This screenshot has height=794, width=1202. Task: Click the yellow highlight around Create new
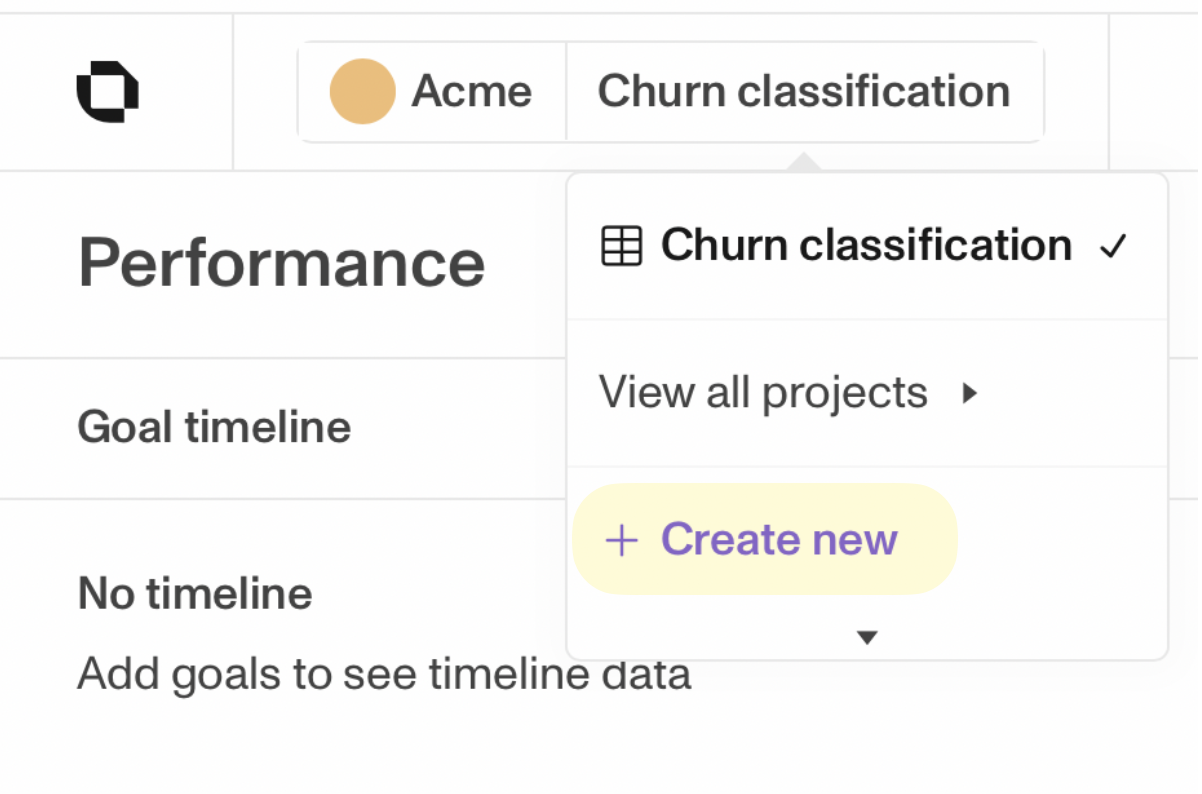[x=930, y=541]
